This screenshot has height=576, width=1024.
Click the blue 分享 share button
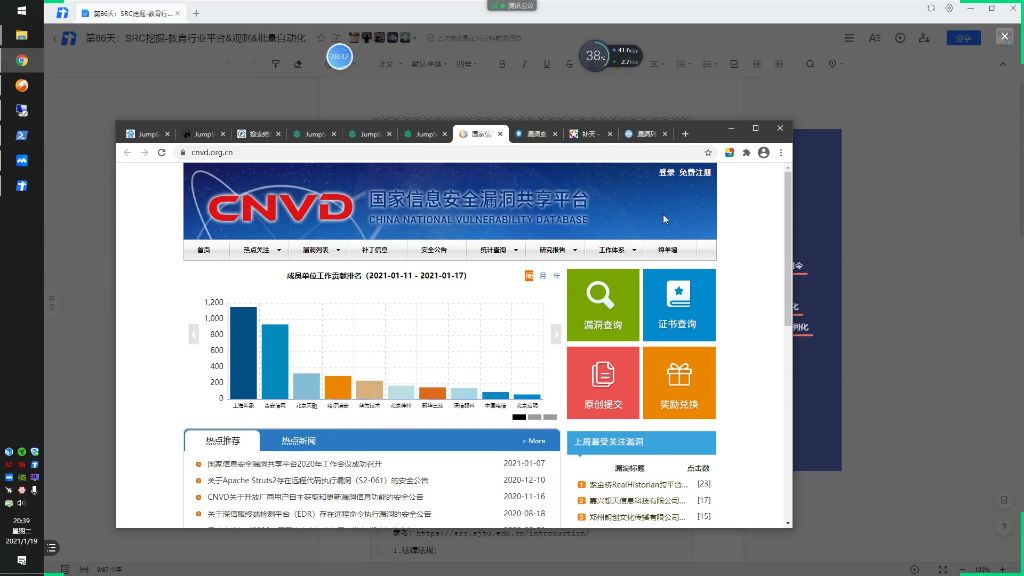(963, 38)
